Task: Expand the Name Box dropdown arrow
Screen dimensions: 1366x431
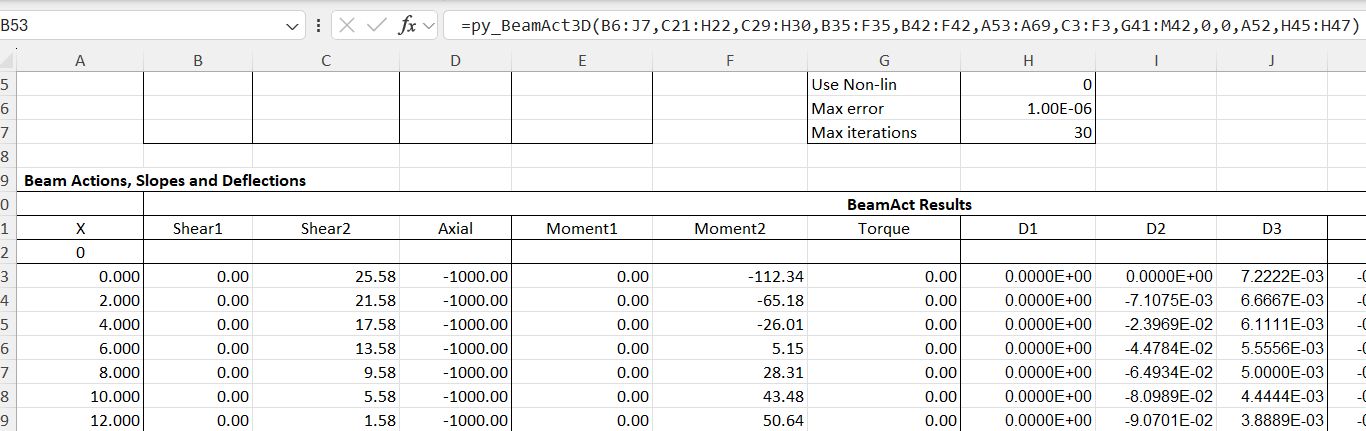Action: [292, 25]
